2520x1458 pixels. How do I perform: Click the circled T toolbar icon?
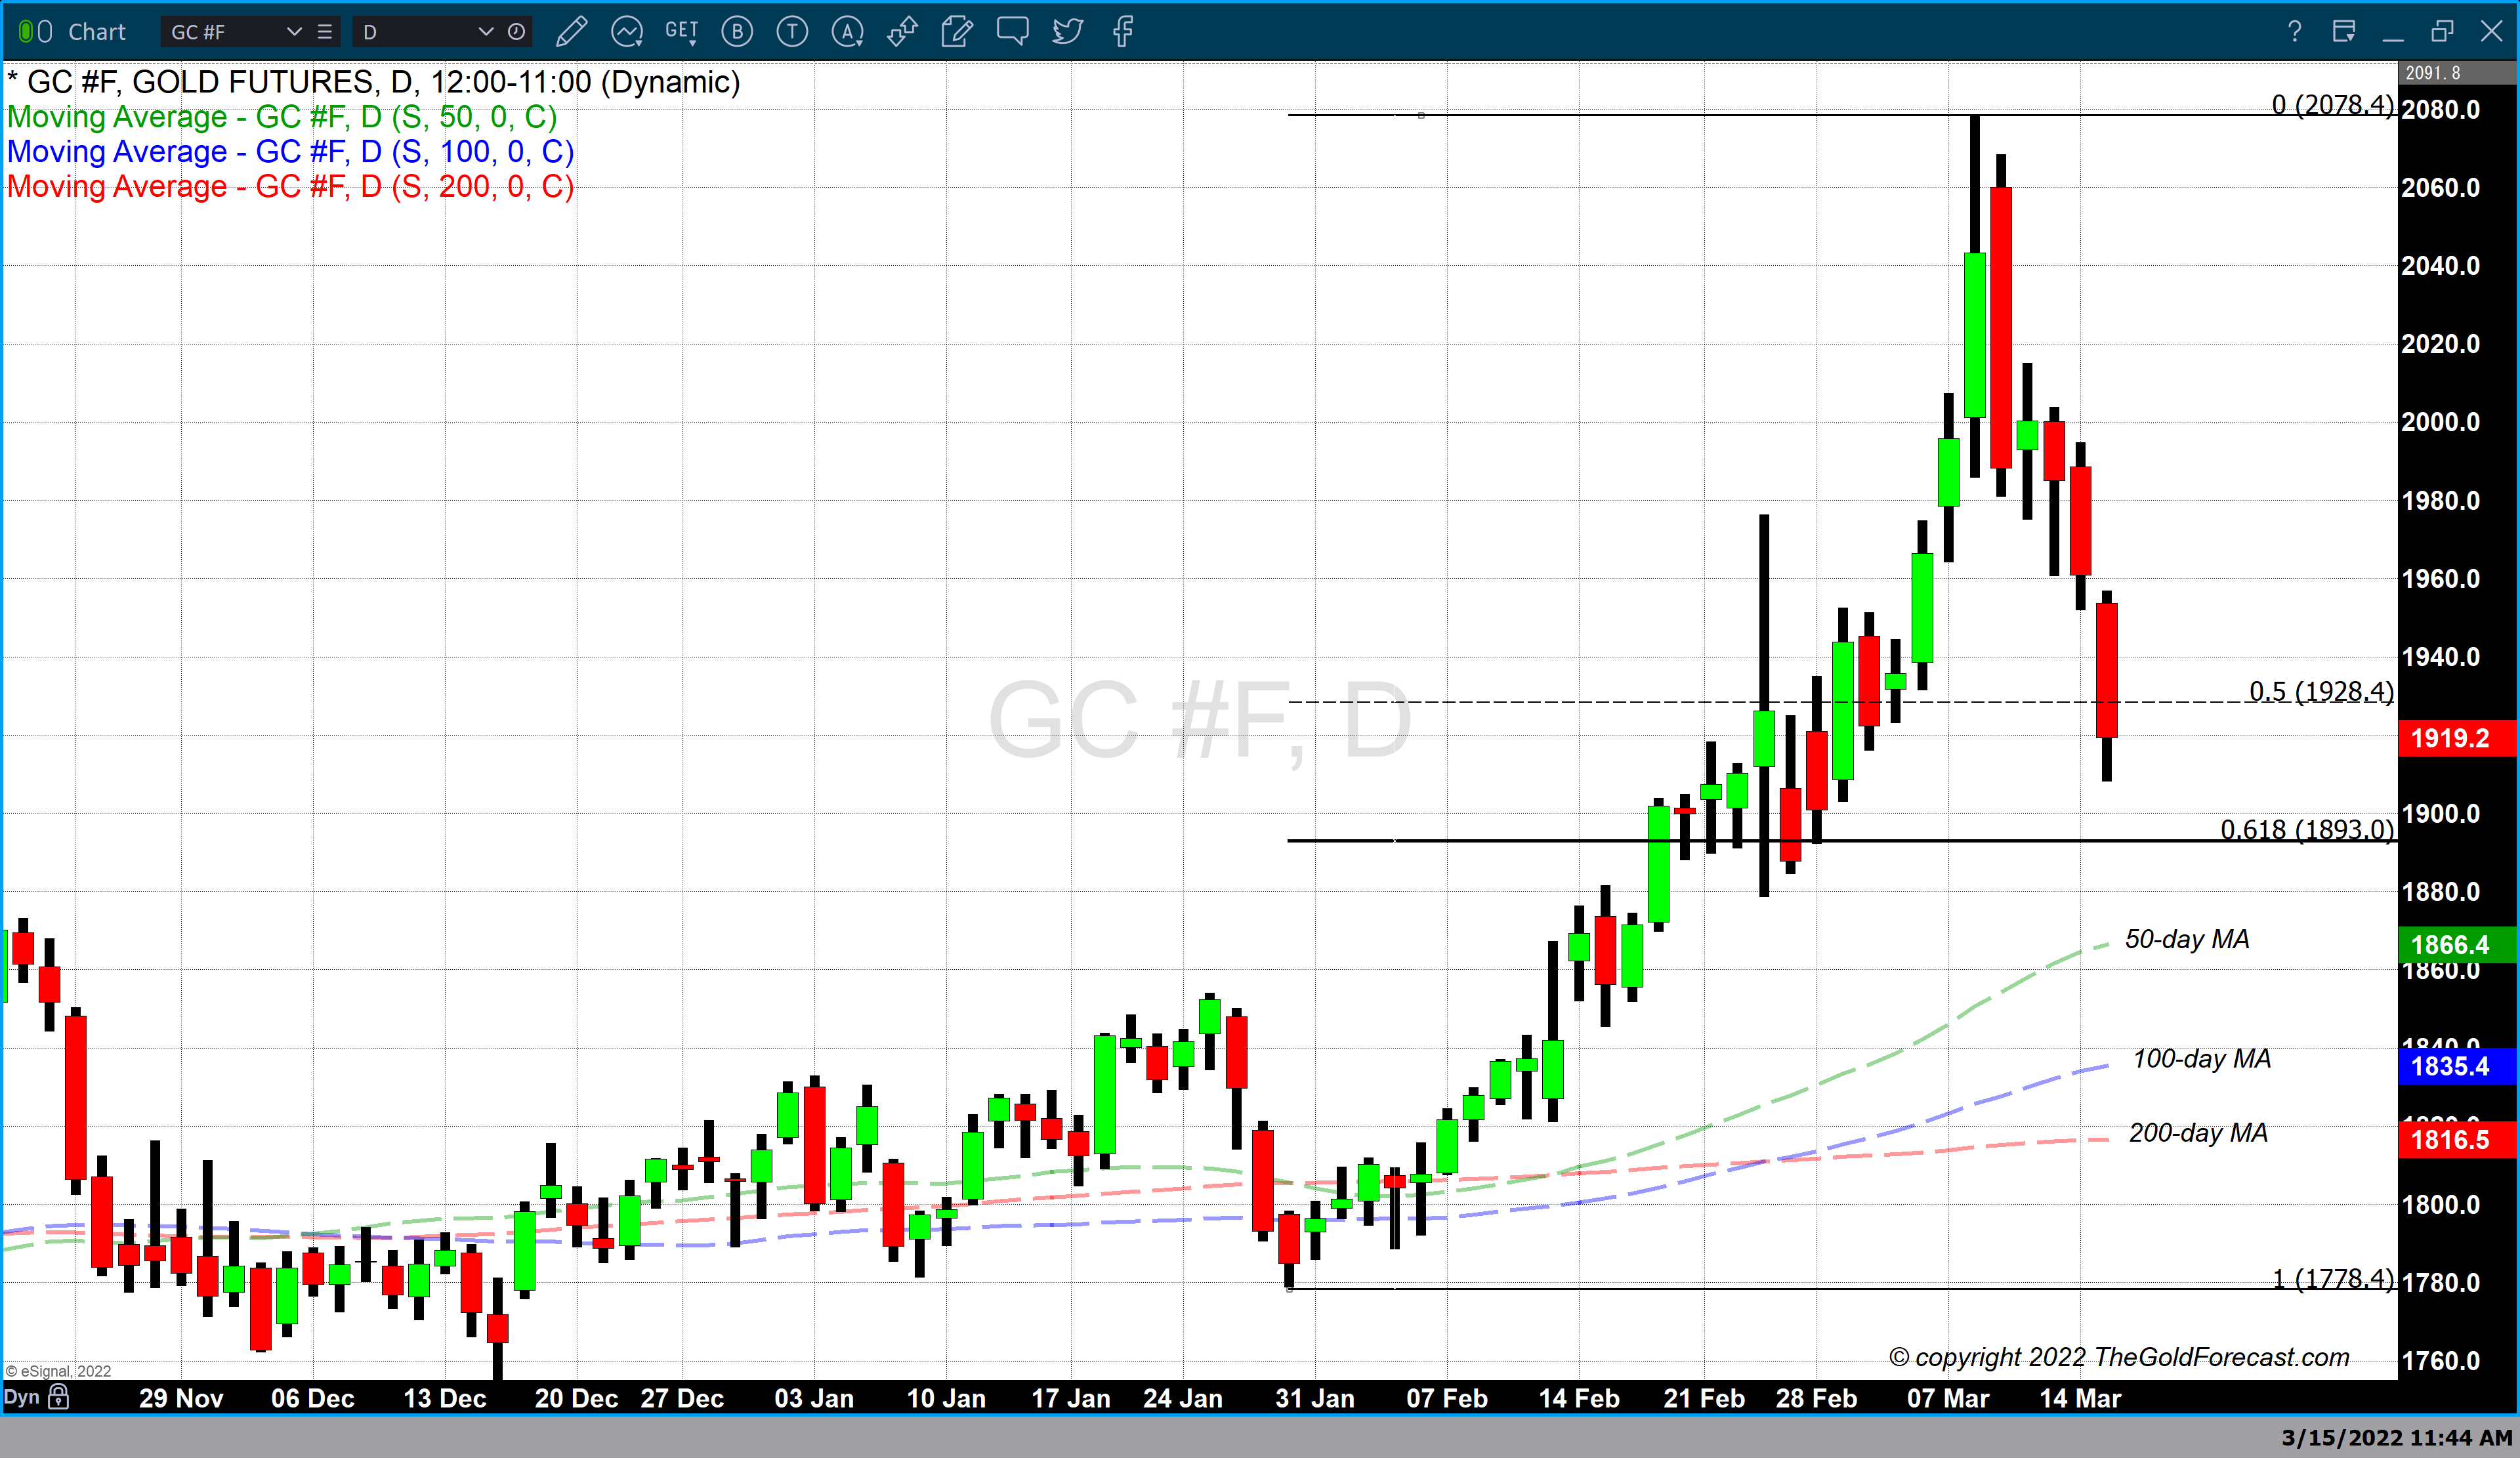[x=792, y=32]
